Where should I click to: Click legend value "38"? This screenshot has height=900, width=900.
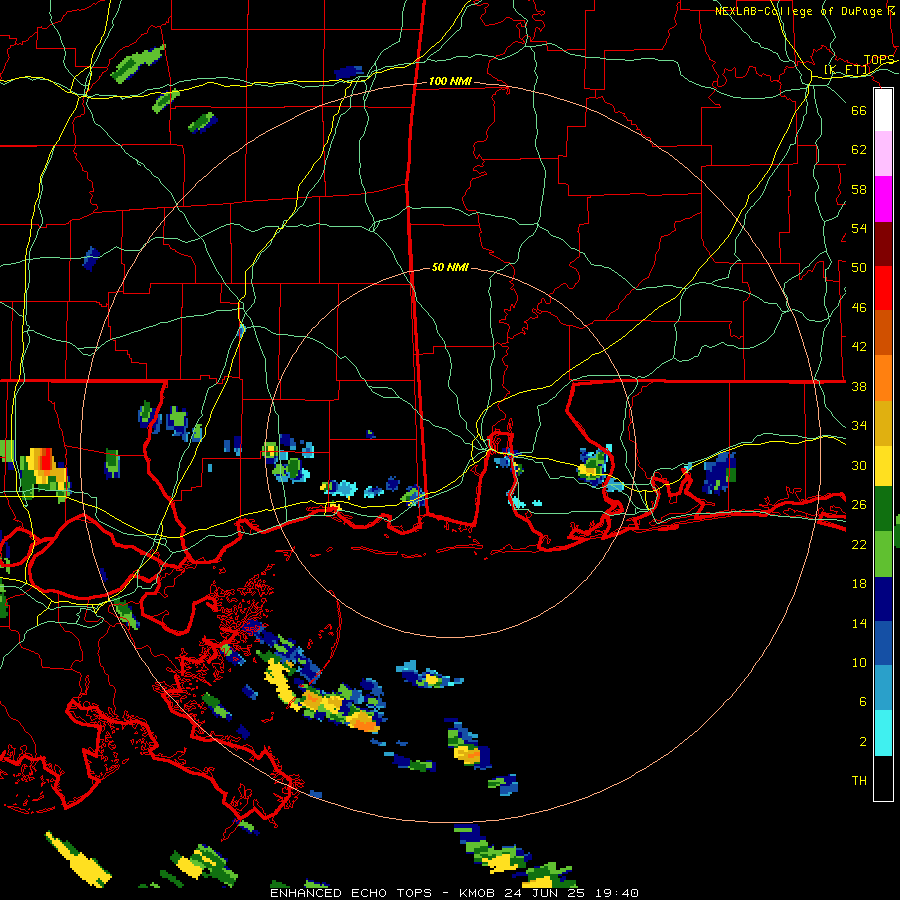[x=859, y=386]
